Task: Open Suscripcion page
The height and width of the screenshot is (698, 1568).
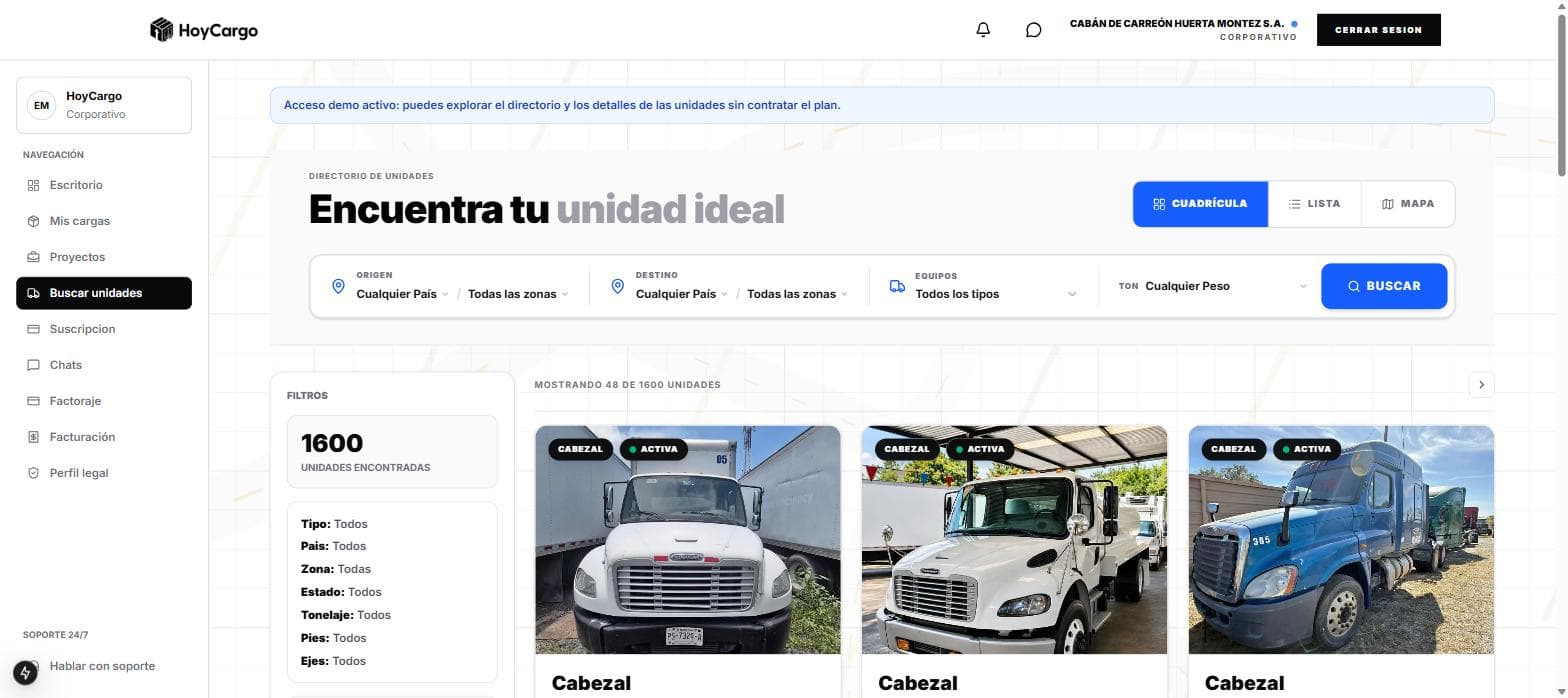Action: 104,329
